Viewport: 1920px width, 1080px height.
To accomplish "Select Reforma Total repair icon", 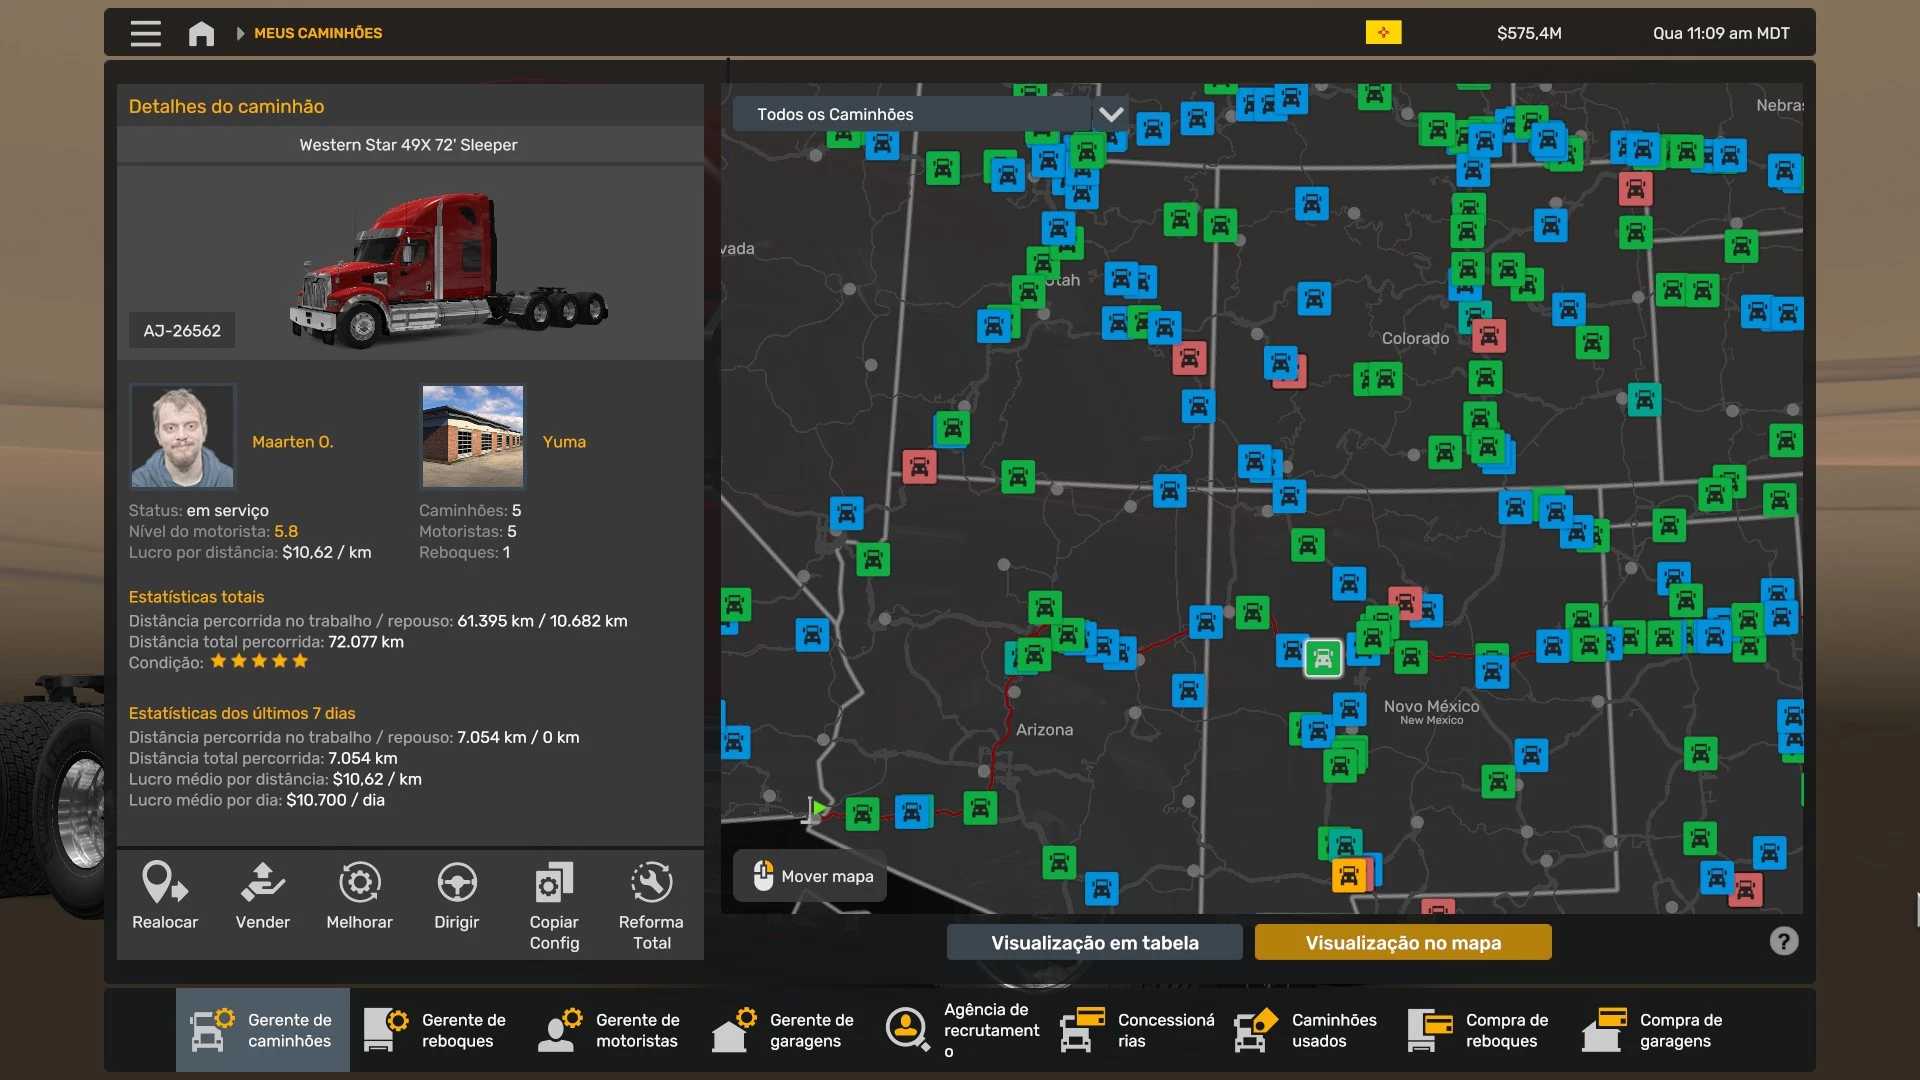I will [651, 884].
